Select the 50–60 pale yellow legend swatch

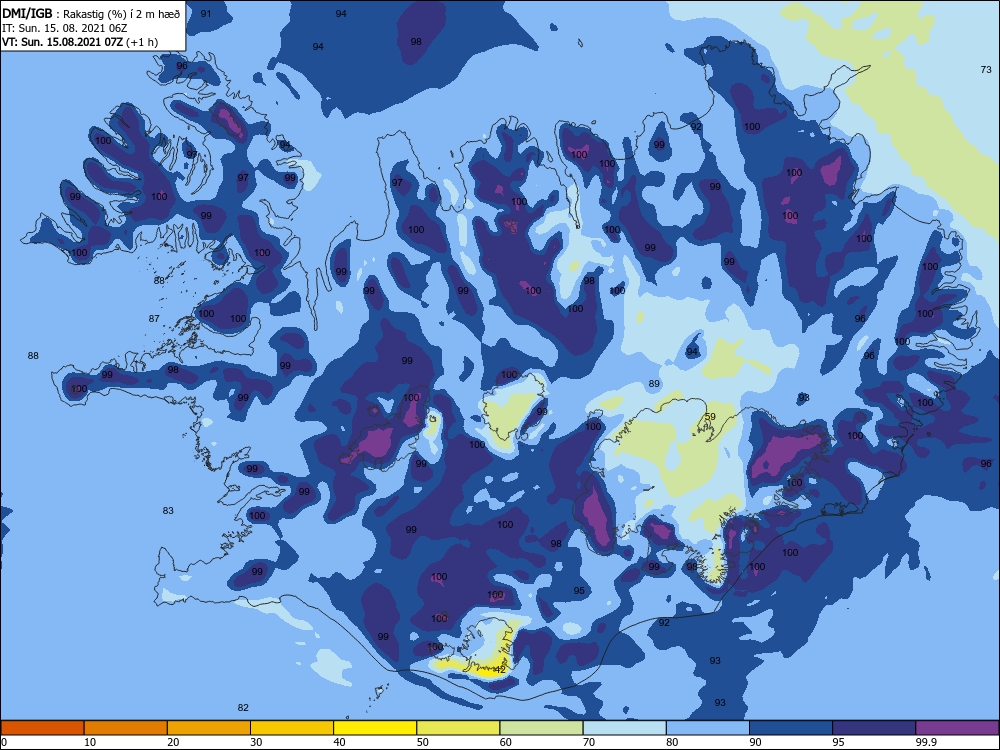[x=459, y=728]
